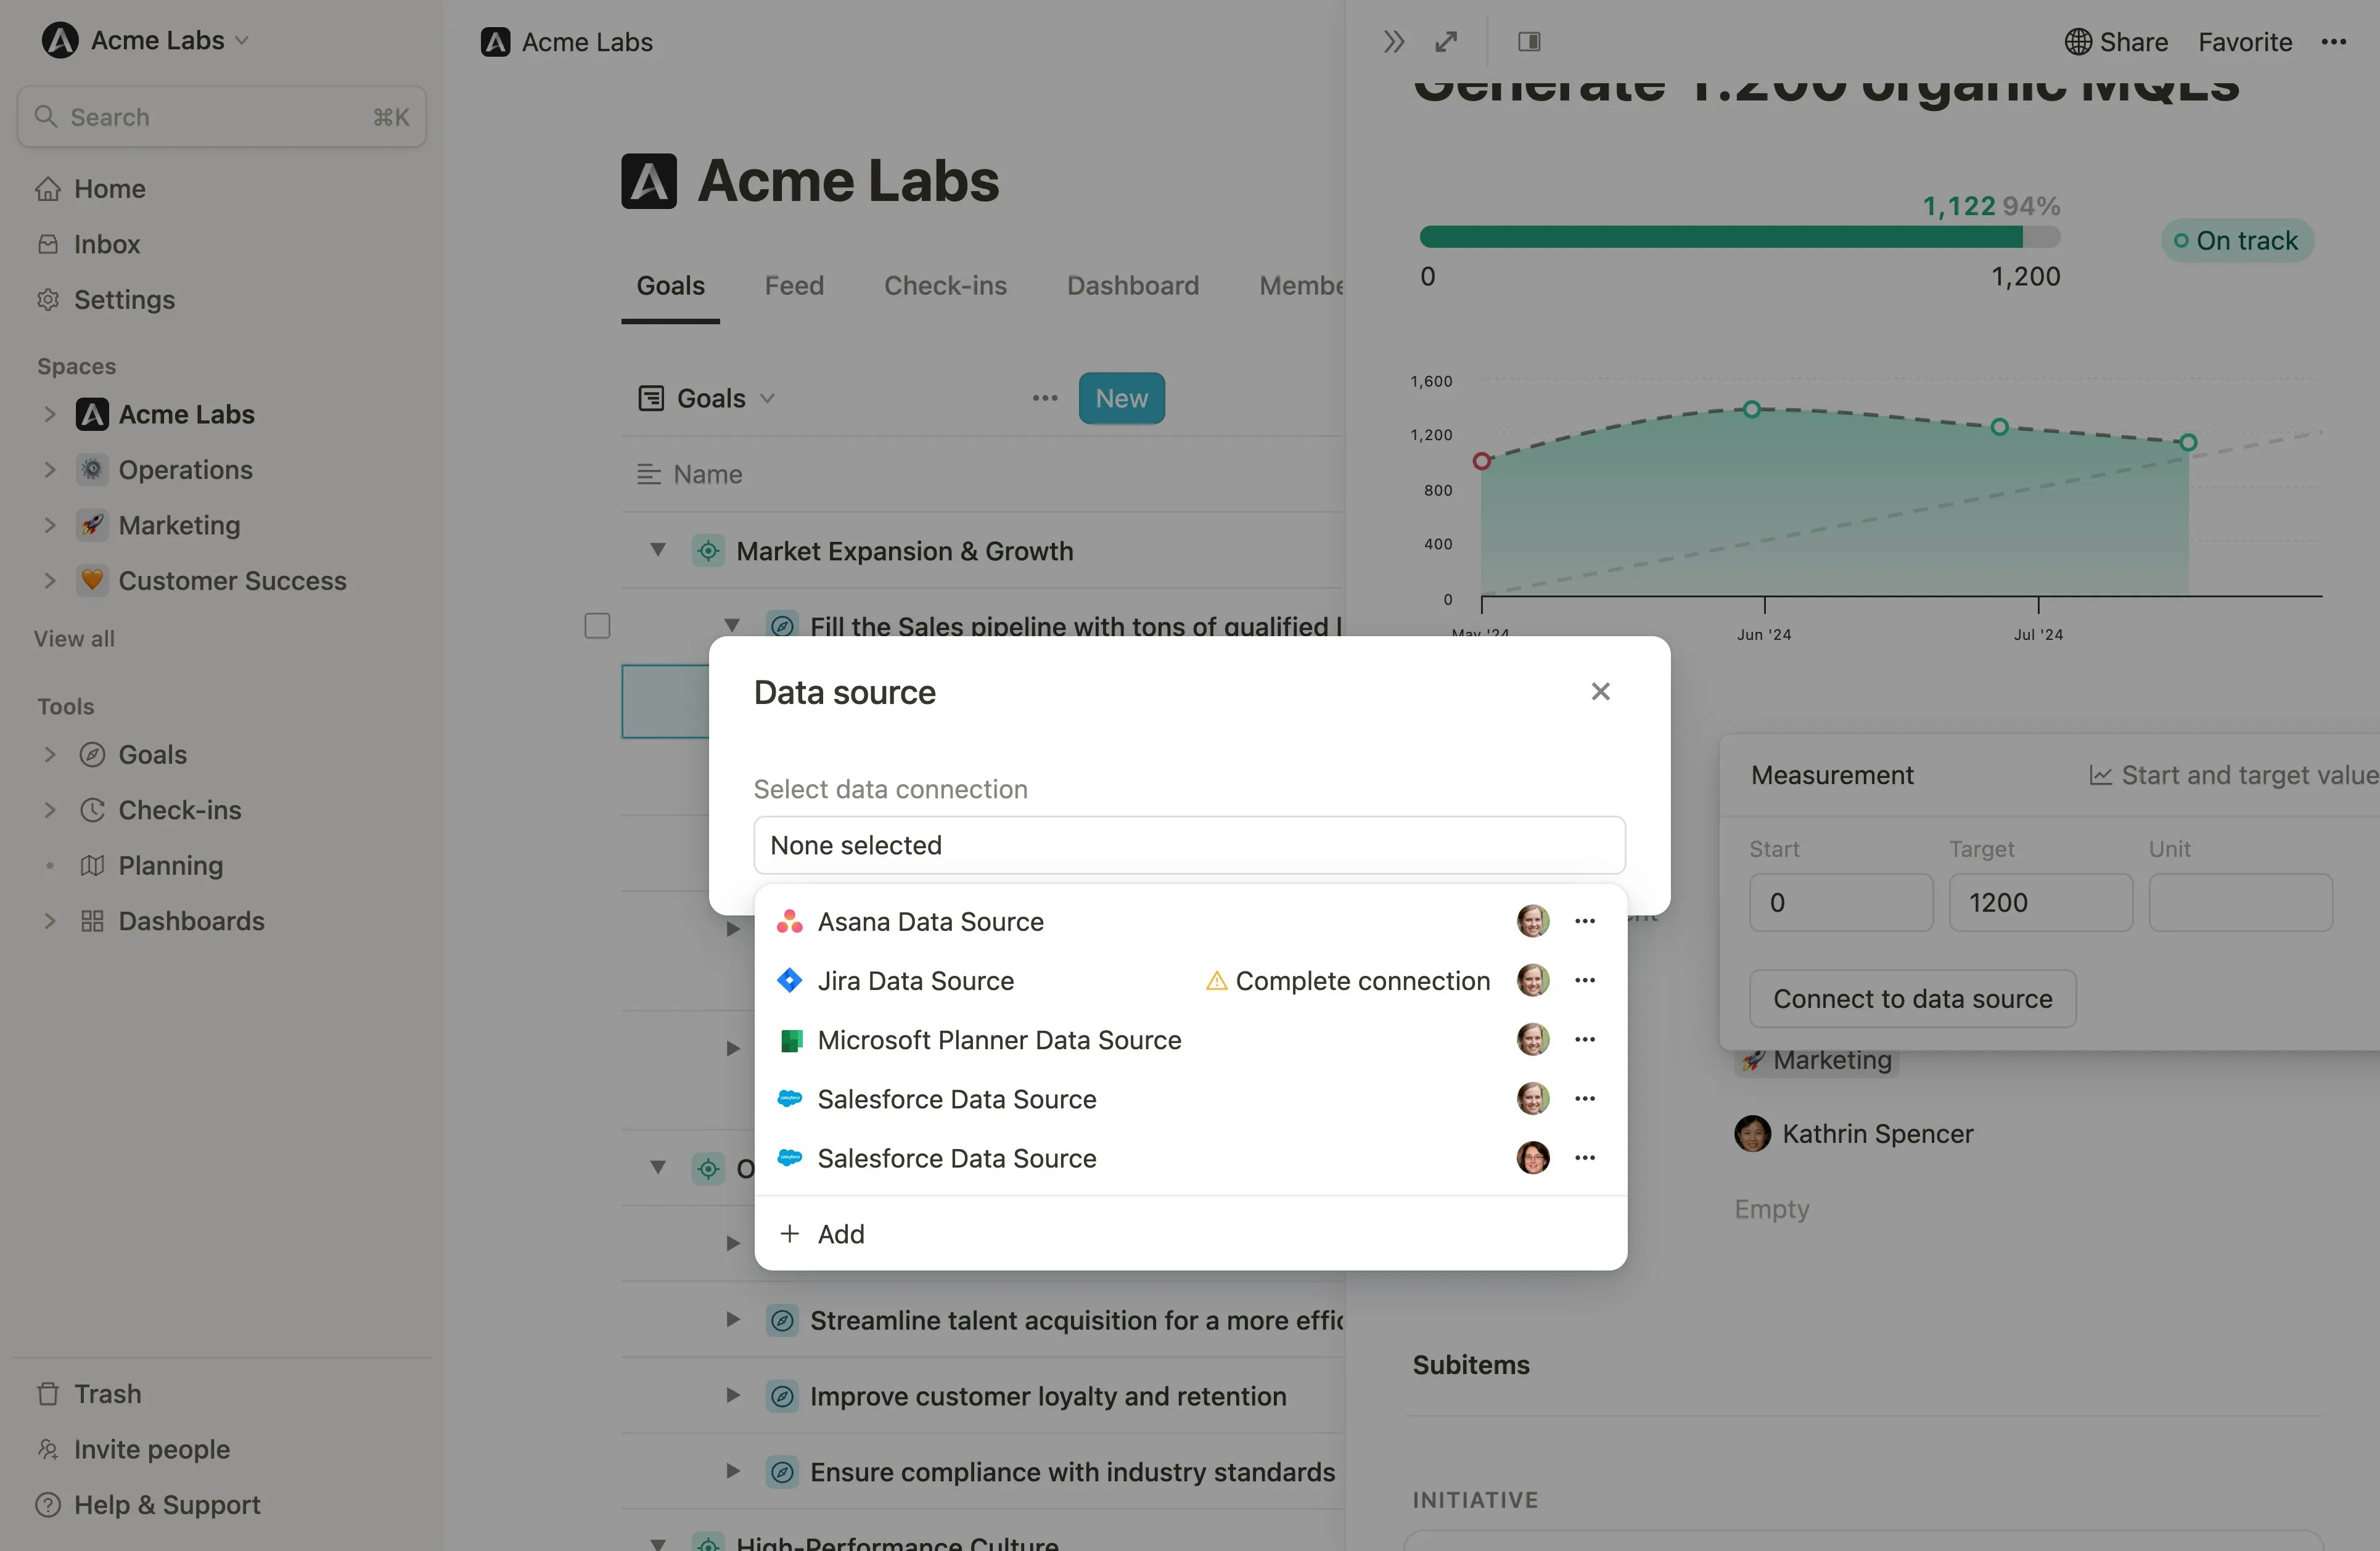Tick the checkbox beside the Sales pipeline goal
Image resolution: width=2380 pixels, height=1551 pixels.
(597, 626)
